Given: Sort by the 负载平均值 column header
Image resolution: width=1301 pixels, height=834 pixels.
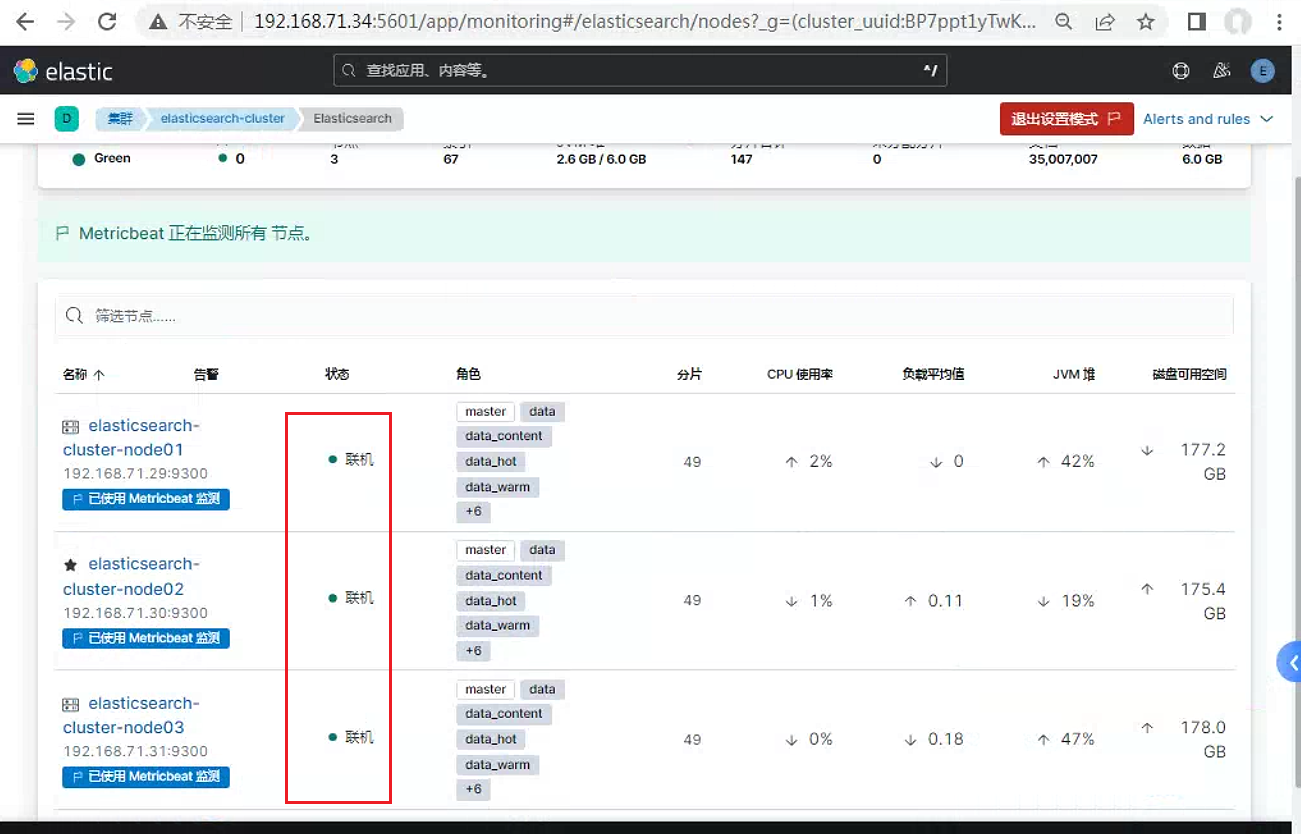Looking at the screenshot, I should click(933, 375).
